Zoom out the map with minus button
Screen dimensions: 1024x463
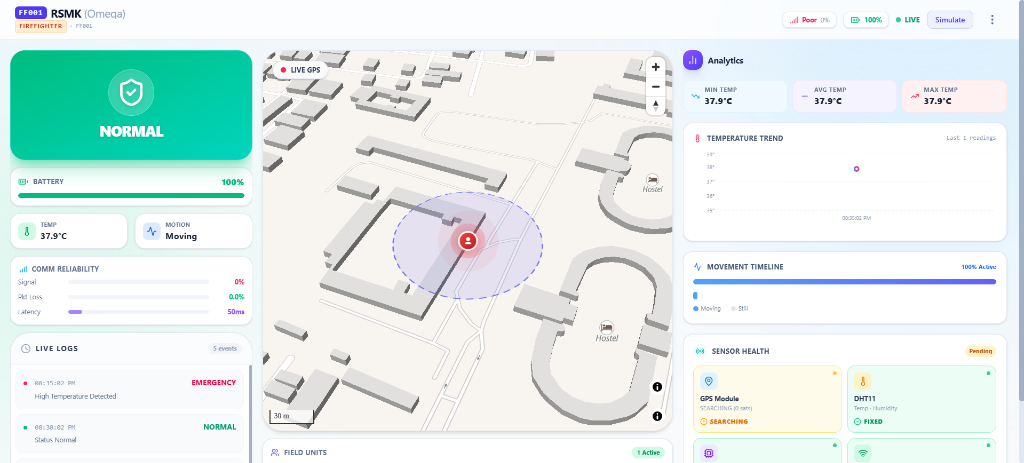coord(656,86)
